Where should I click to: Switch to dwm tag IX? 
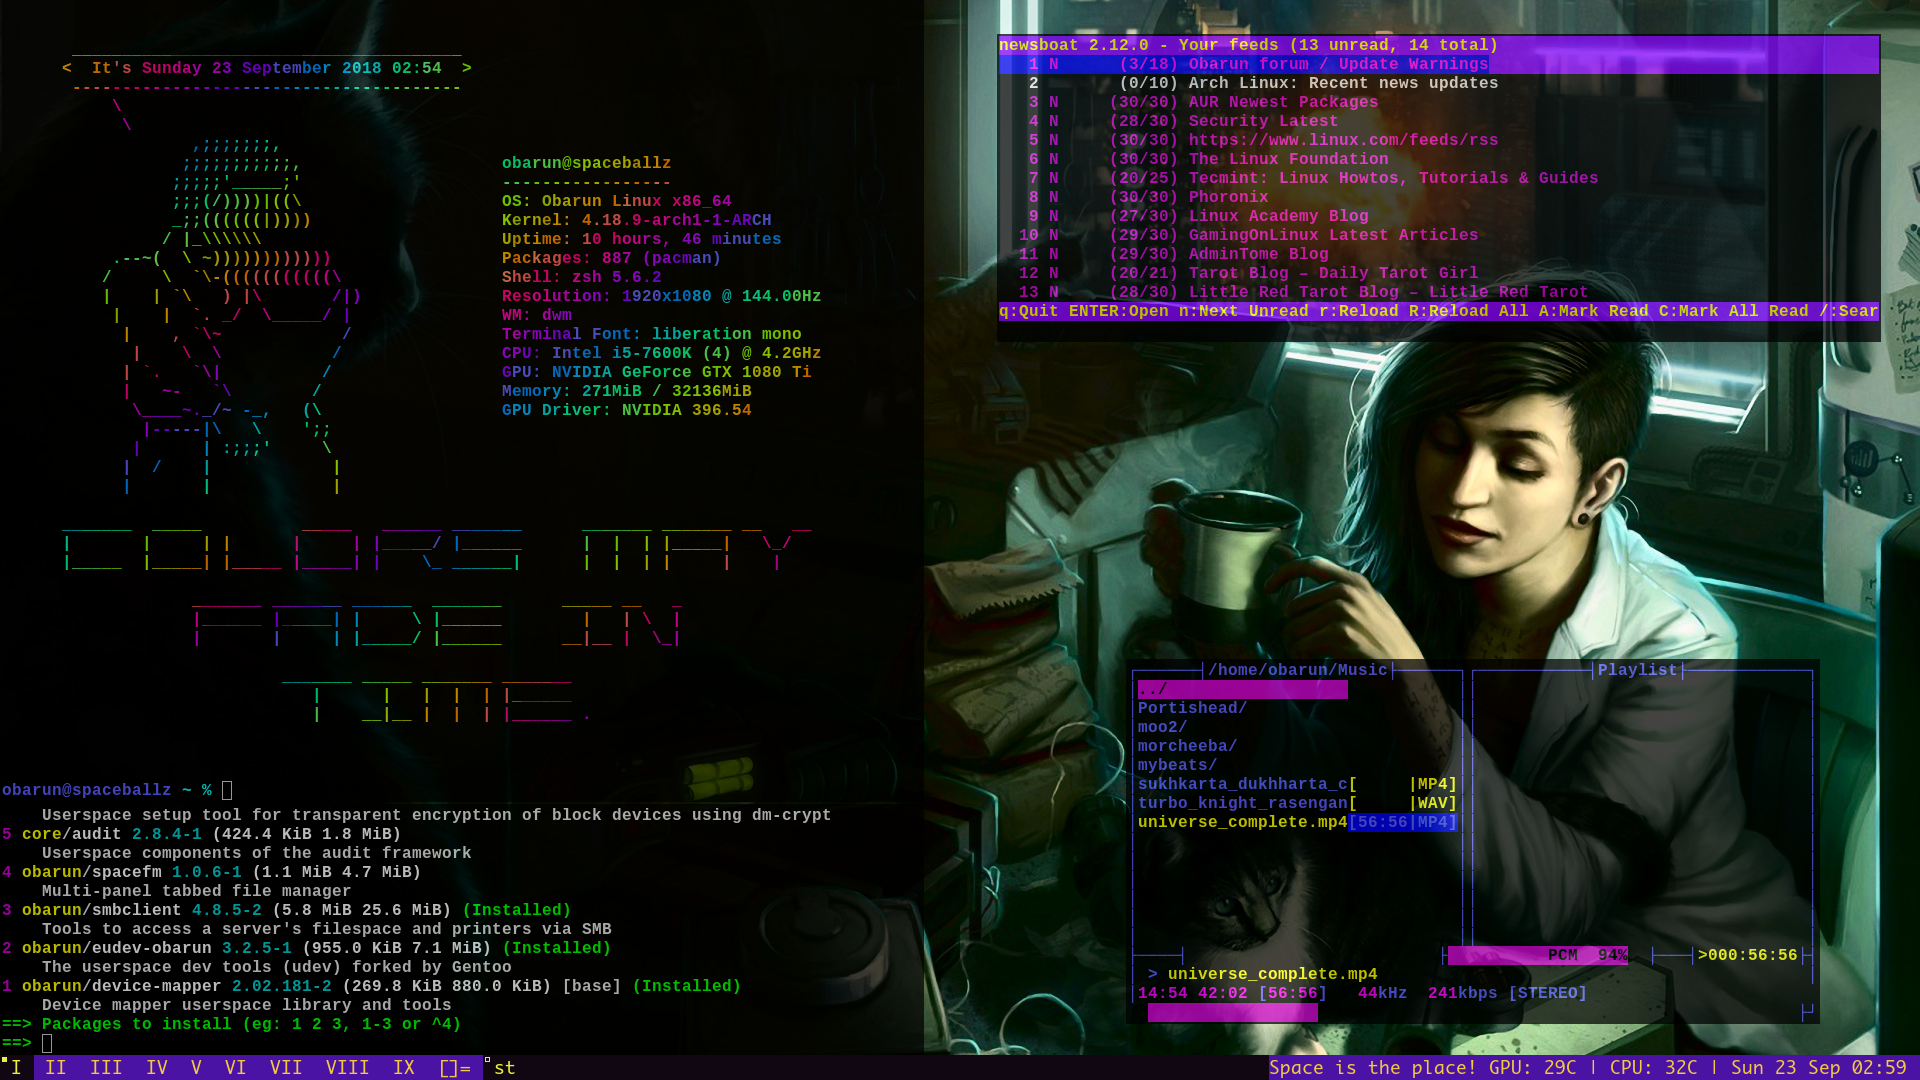pos(404,1068)
